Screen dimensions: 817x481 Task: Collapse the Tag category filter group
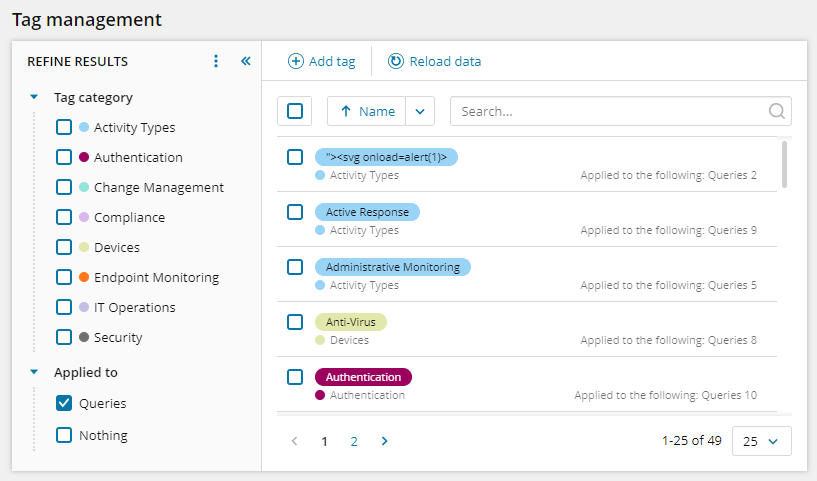coord(34,97)
